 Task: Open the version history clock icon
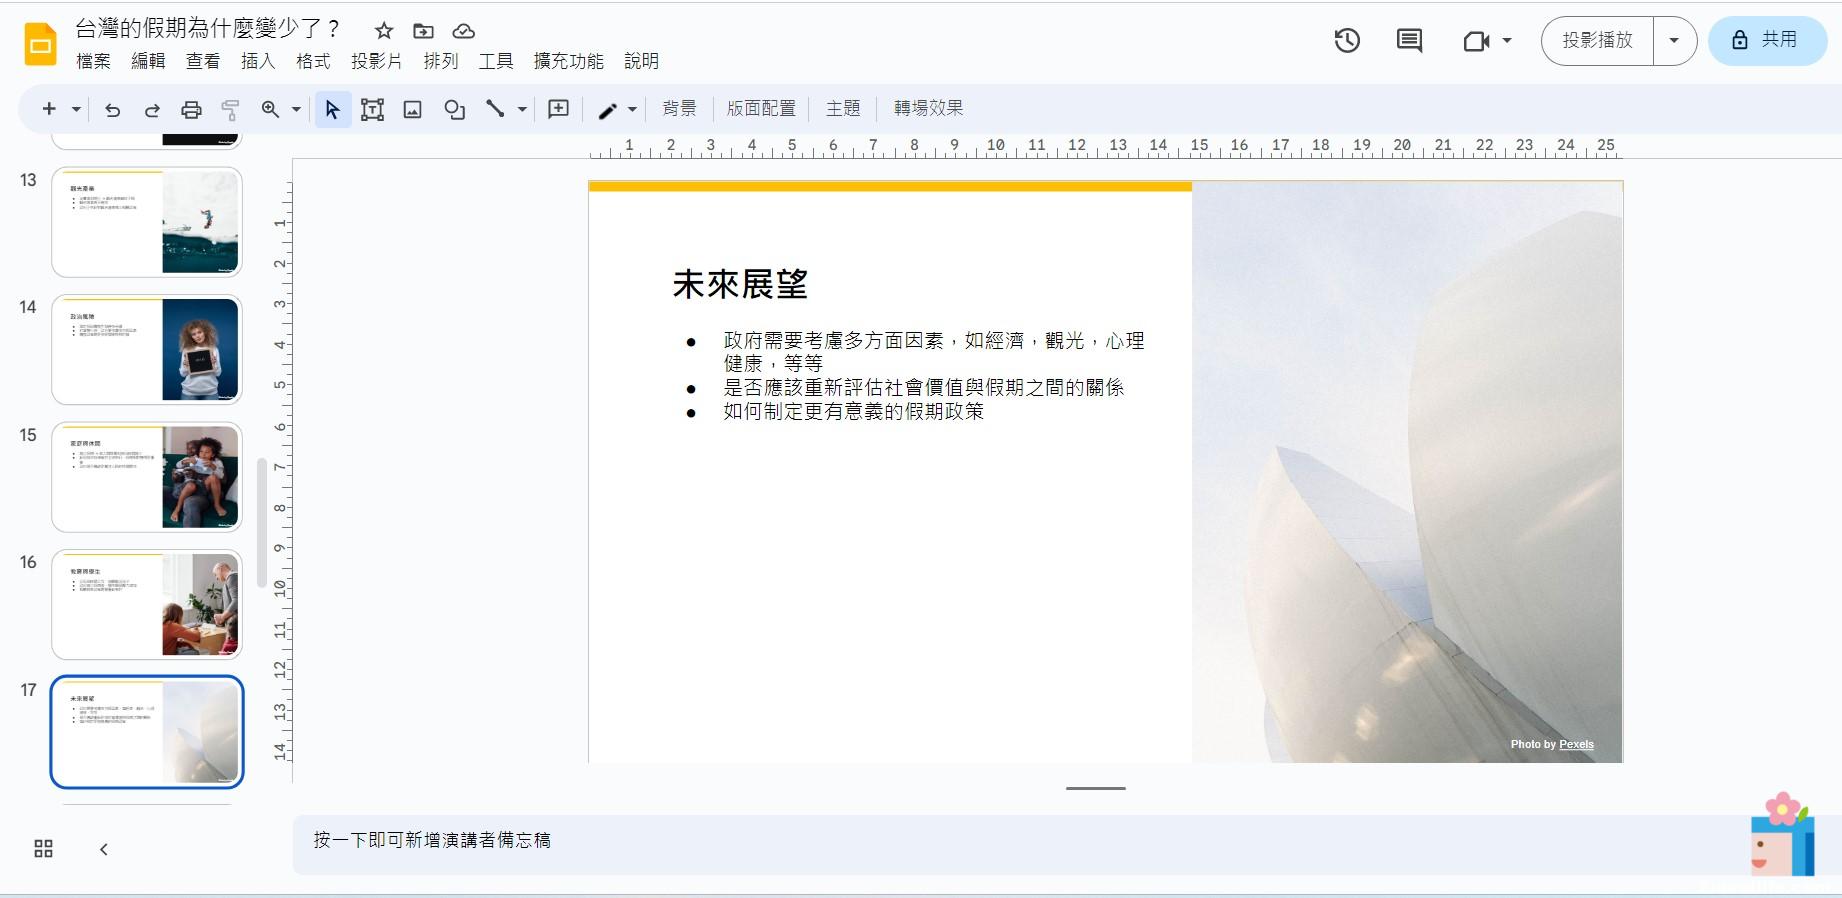1347,41
